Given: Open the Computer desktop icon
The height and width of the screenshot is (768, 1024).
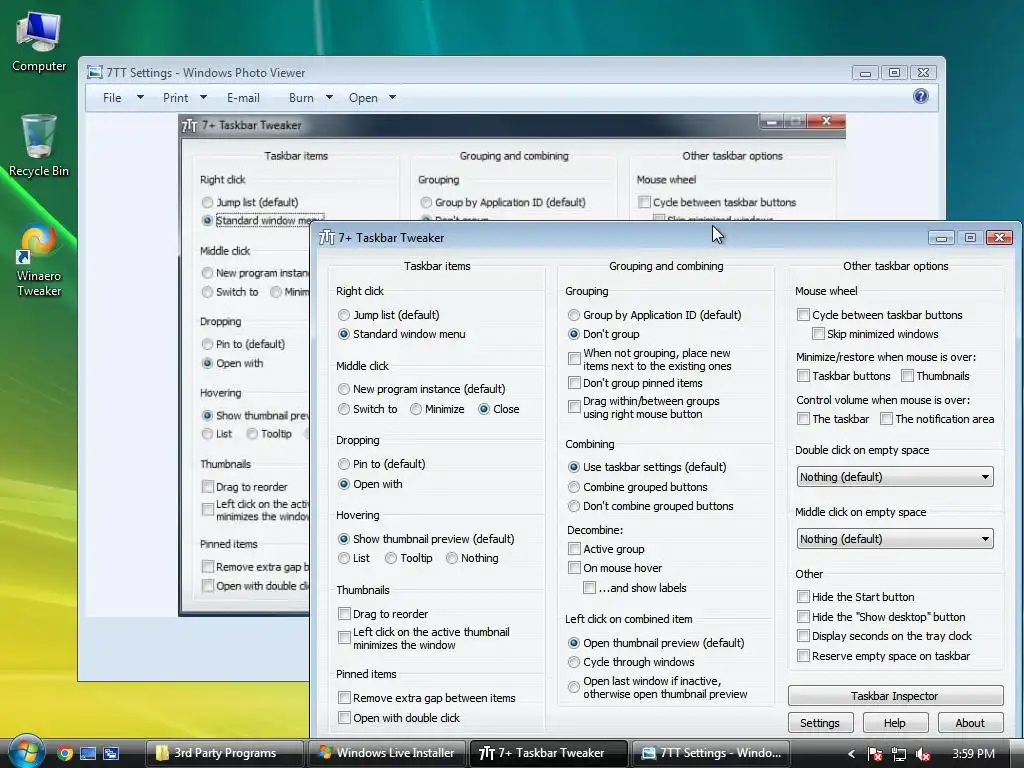Looking at the screenshot, I should (x=39, y=42).
